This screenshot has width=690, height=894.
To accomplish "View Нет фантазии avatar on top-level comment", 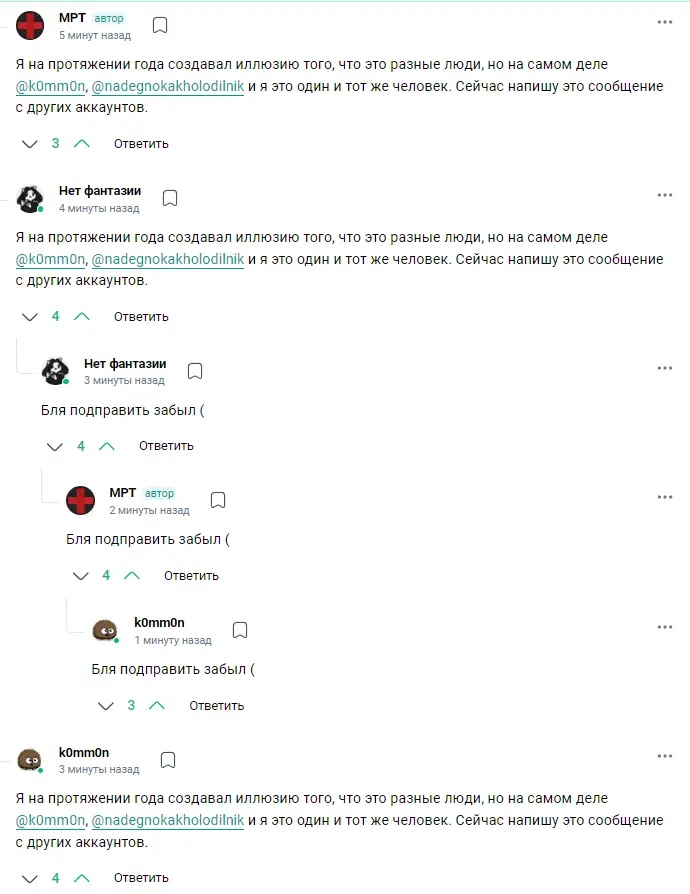I will point(30,199).
